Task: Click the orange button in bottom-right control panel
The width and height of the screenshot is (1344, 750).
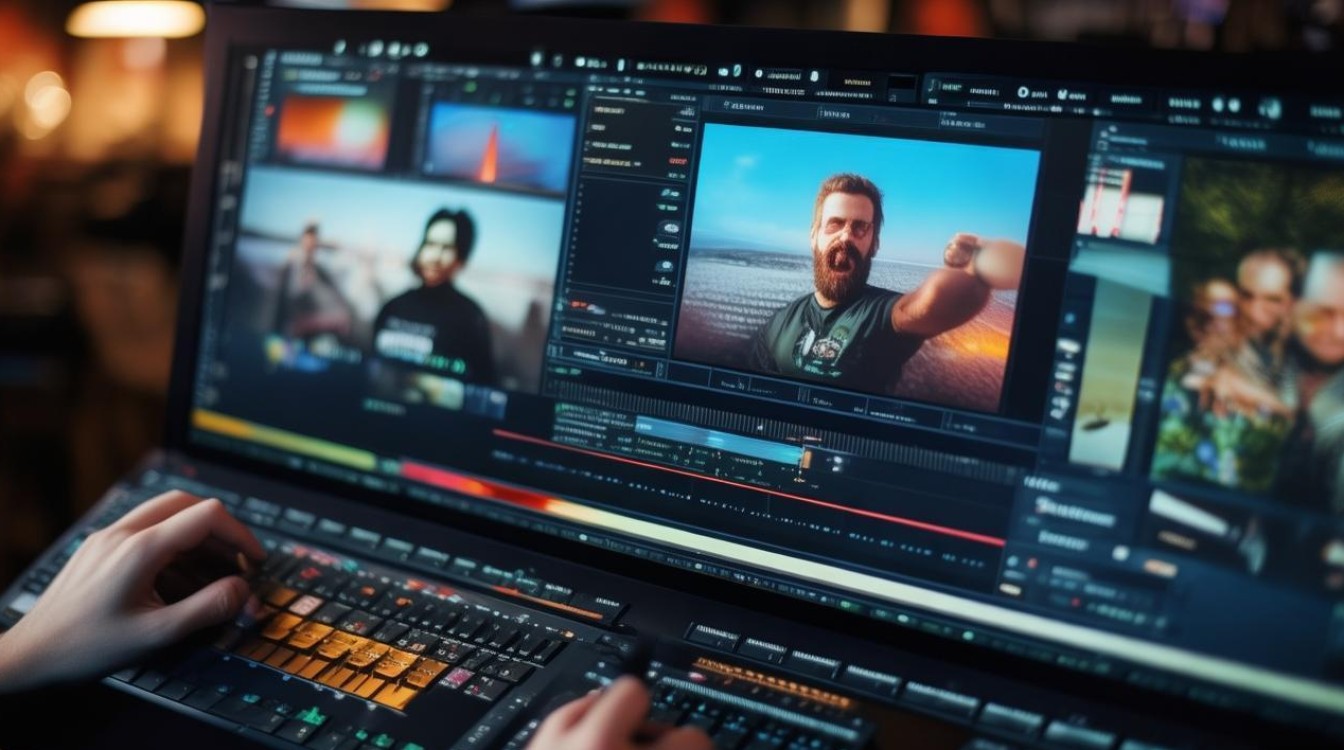Action: (x=1159, y=567)
